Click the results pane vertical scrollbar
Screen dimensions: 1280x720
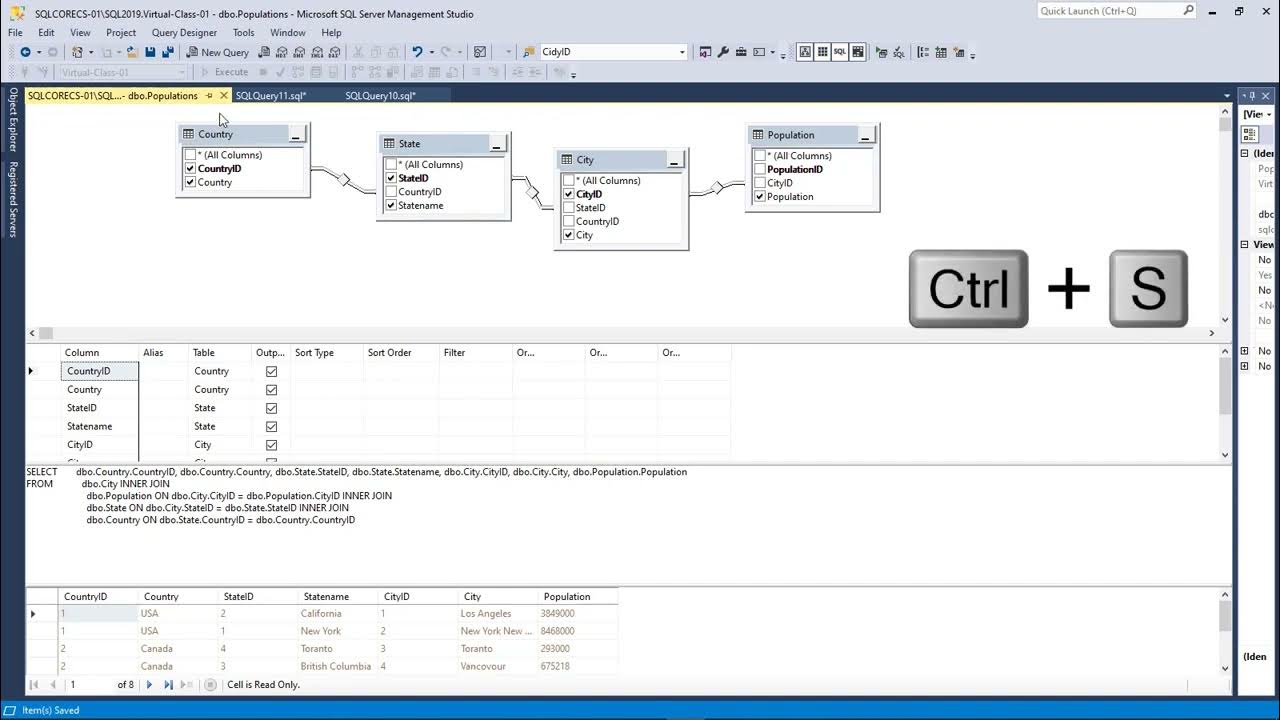[x=1226, y=632]
